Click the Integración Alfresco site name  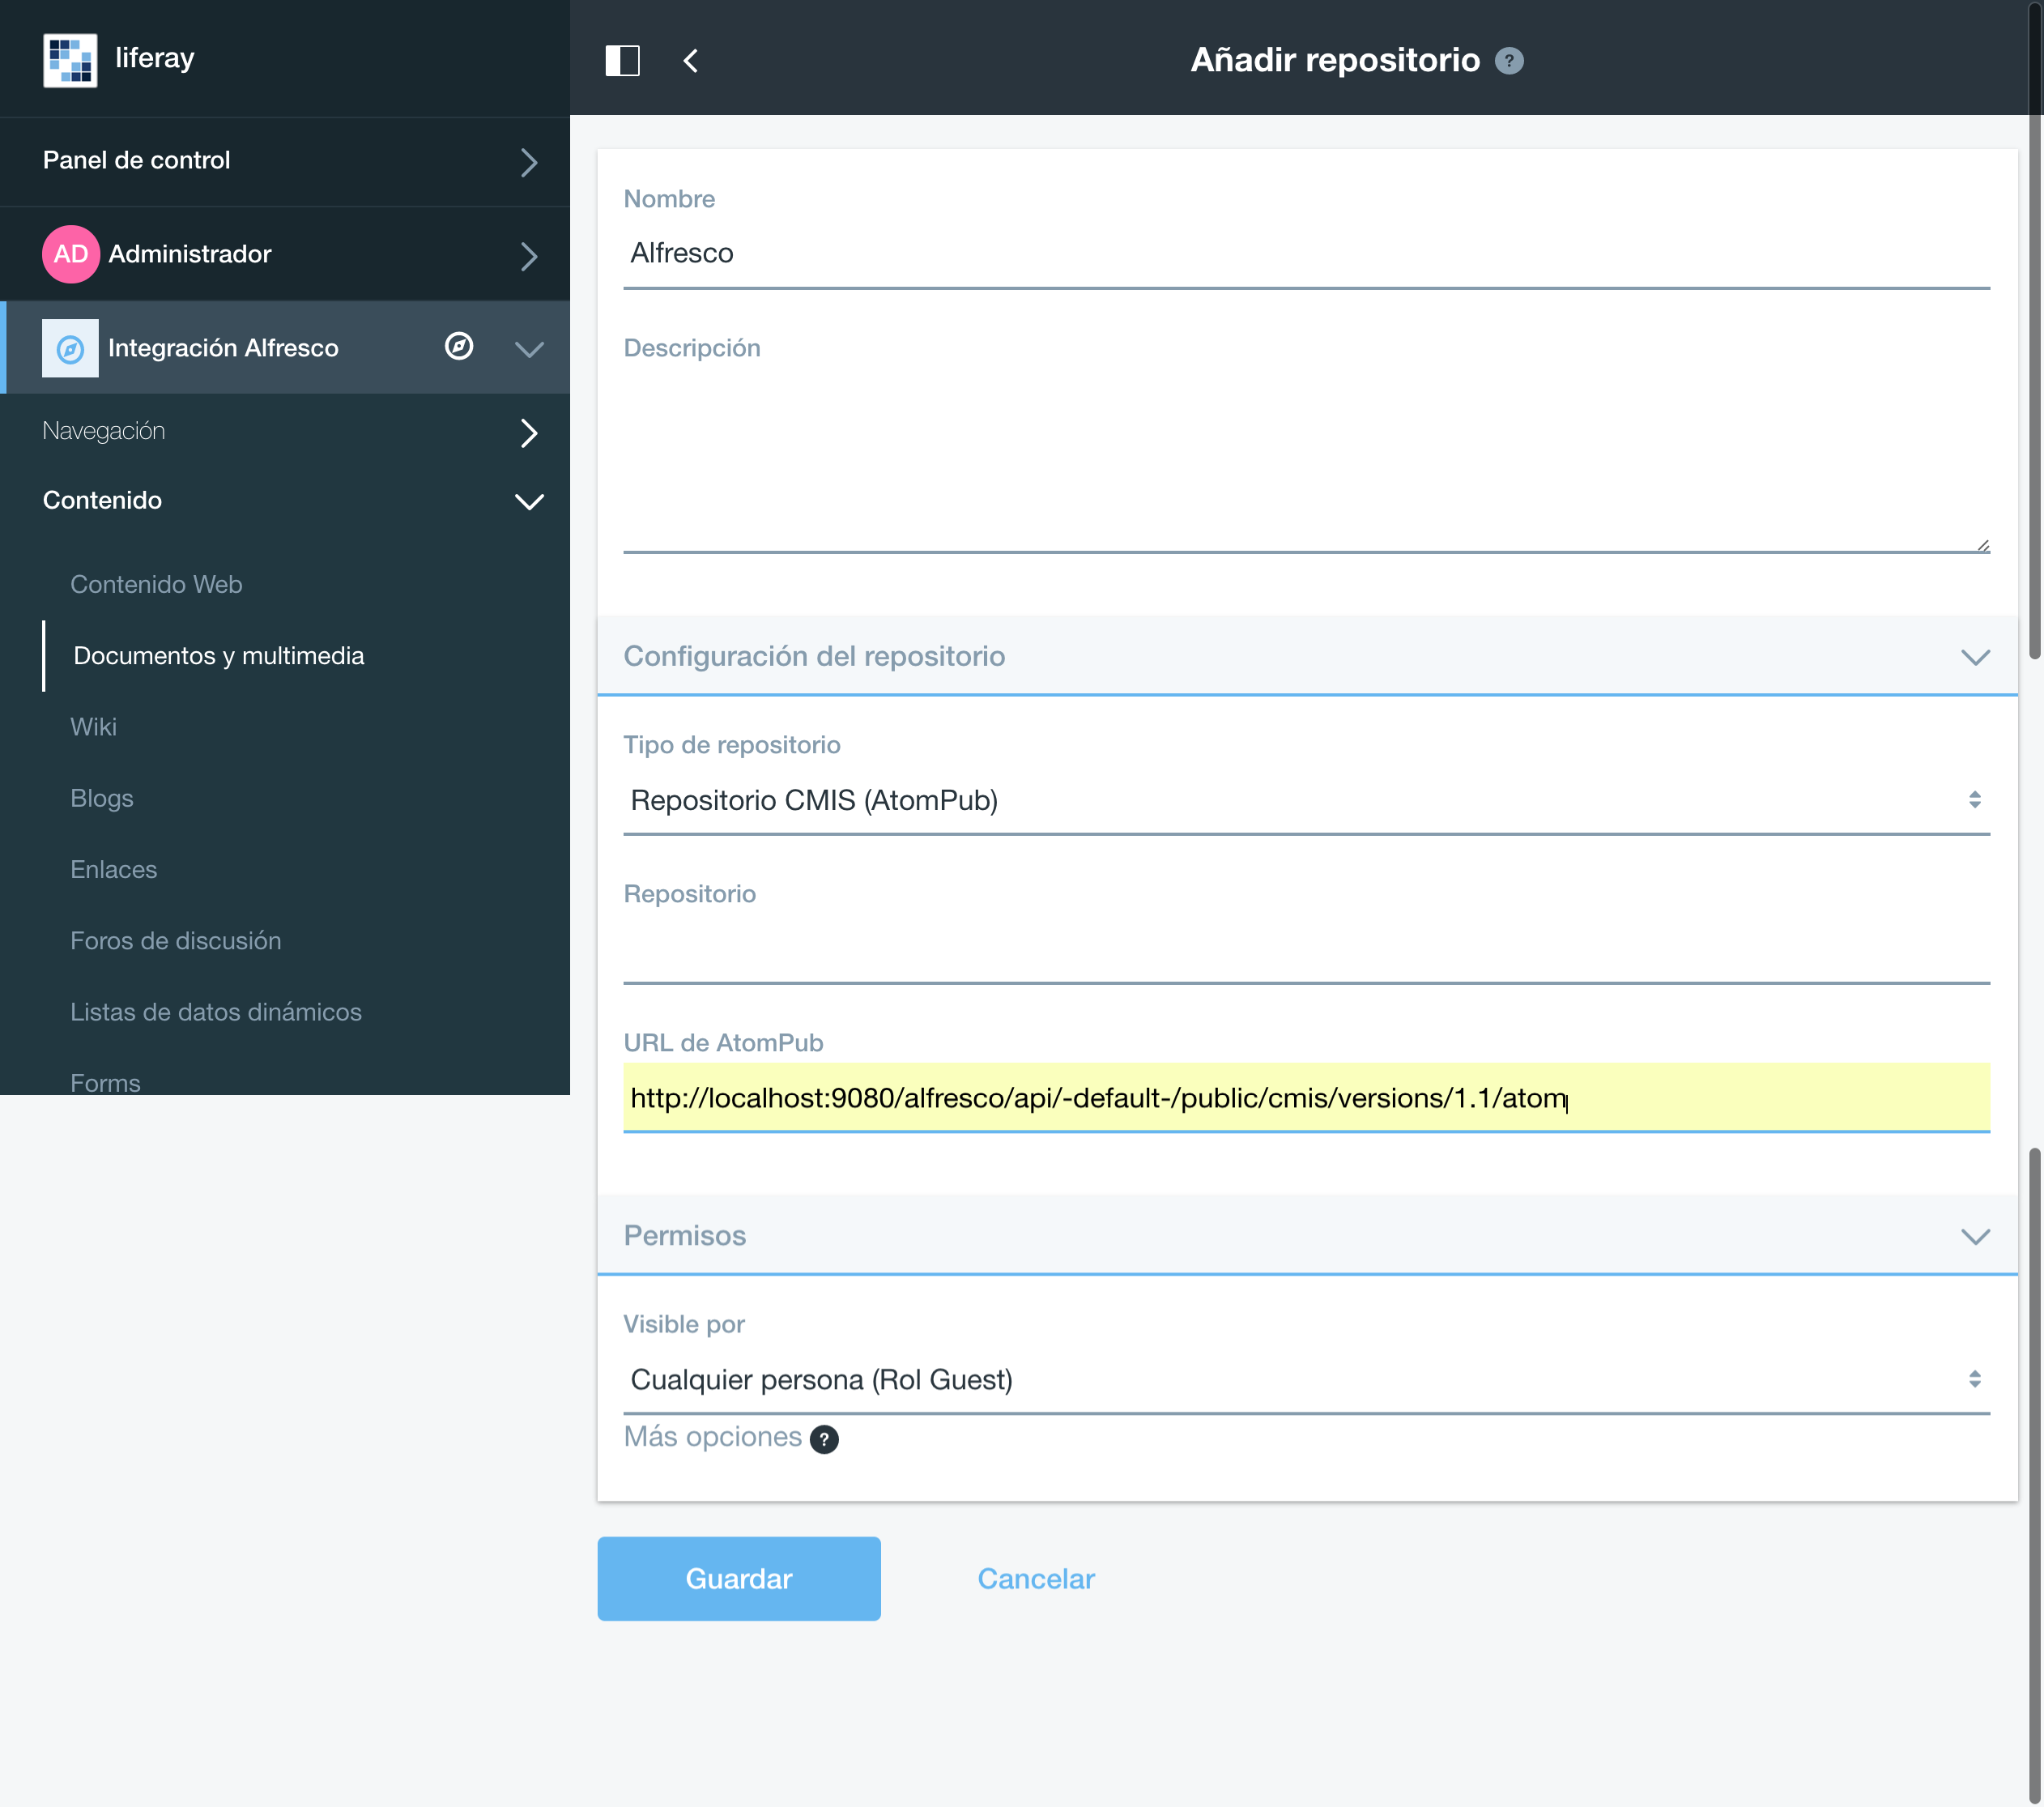coord(223,348)
